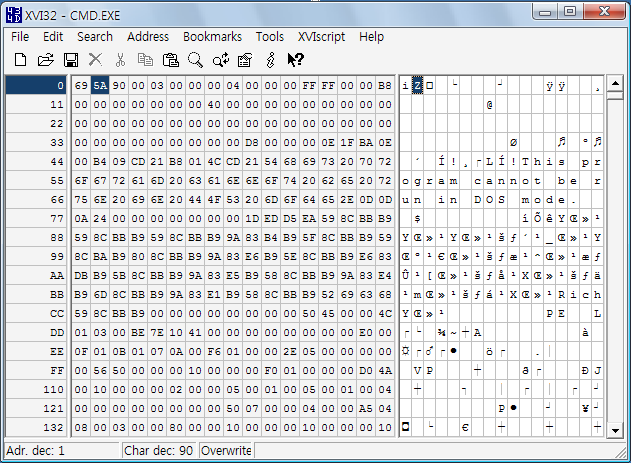Click the XVI32 title bar application icon

(14, 15)
